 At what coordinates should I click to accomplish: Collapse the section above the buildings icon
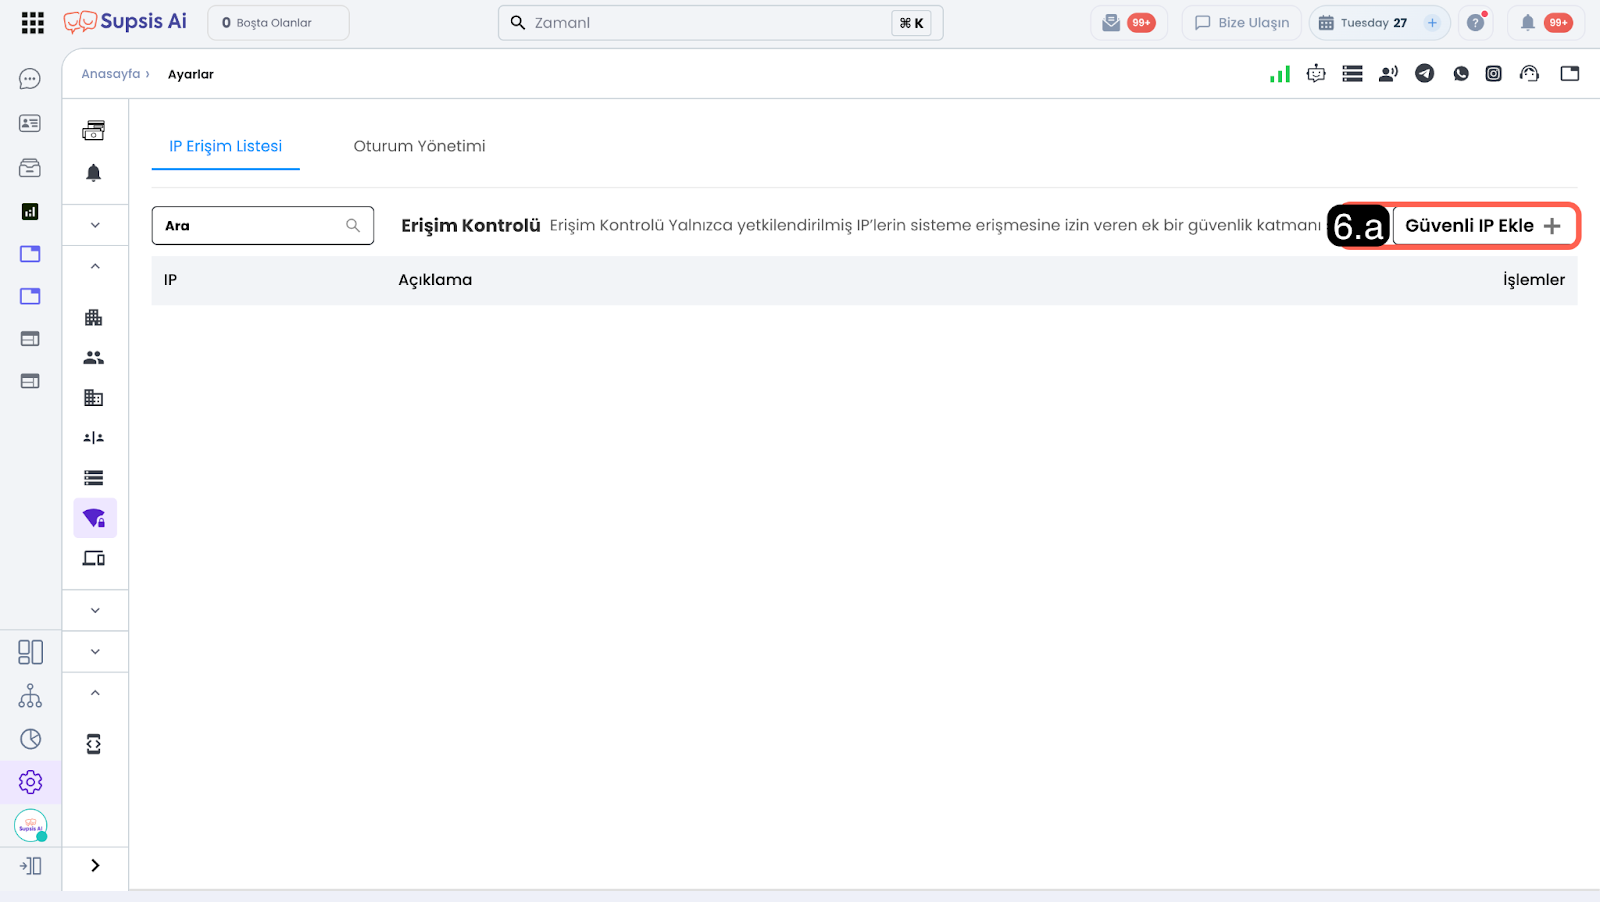[95, 266]
